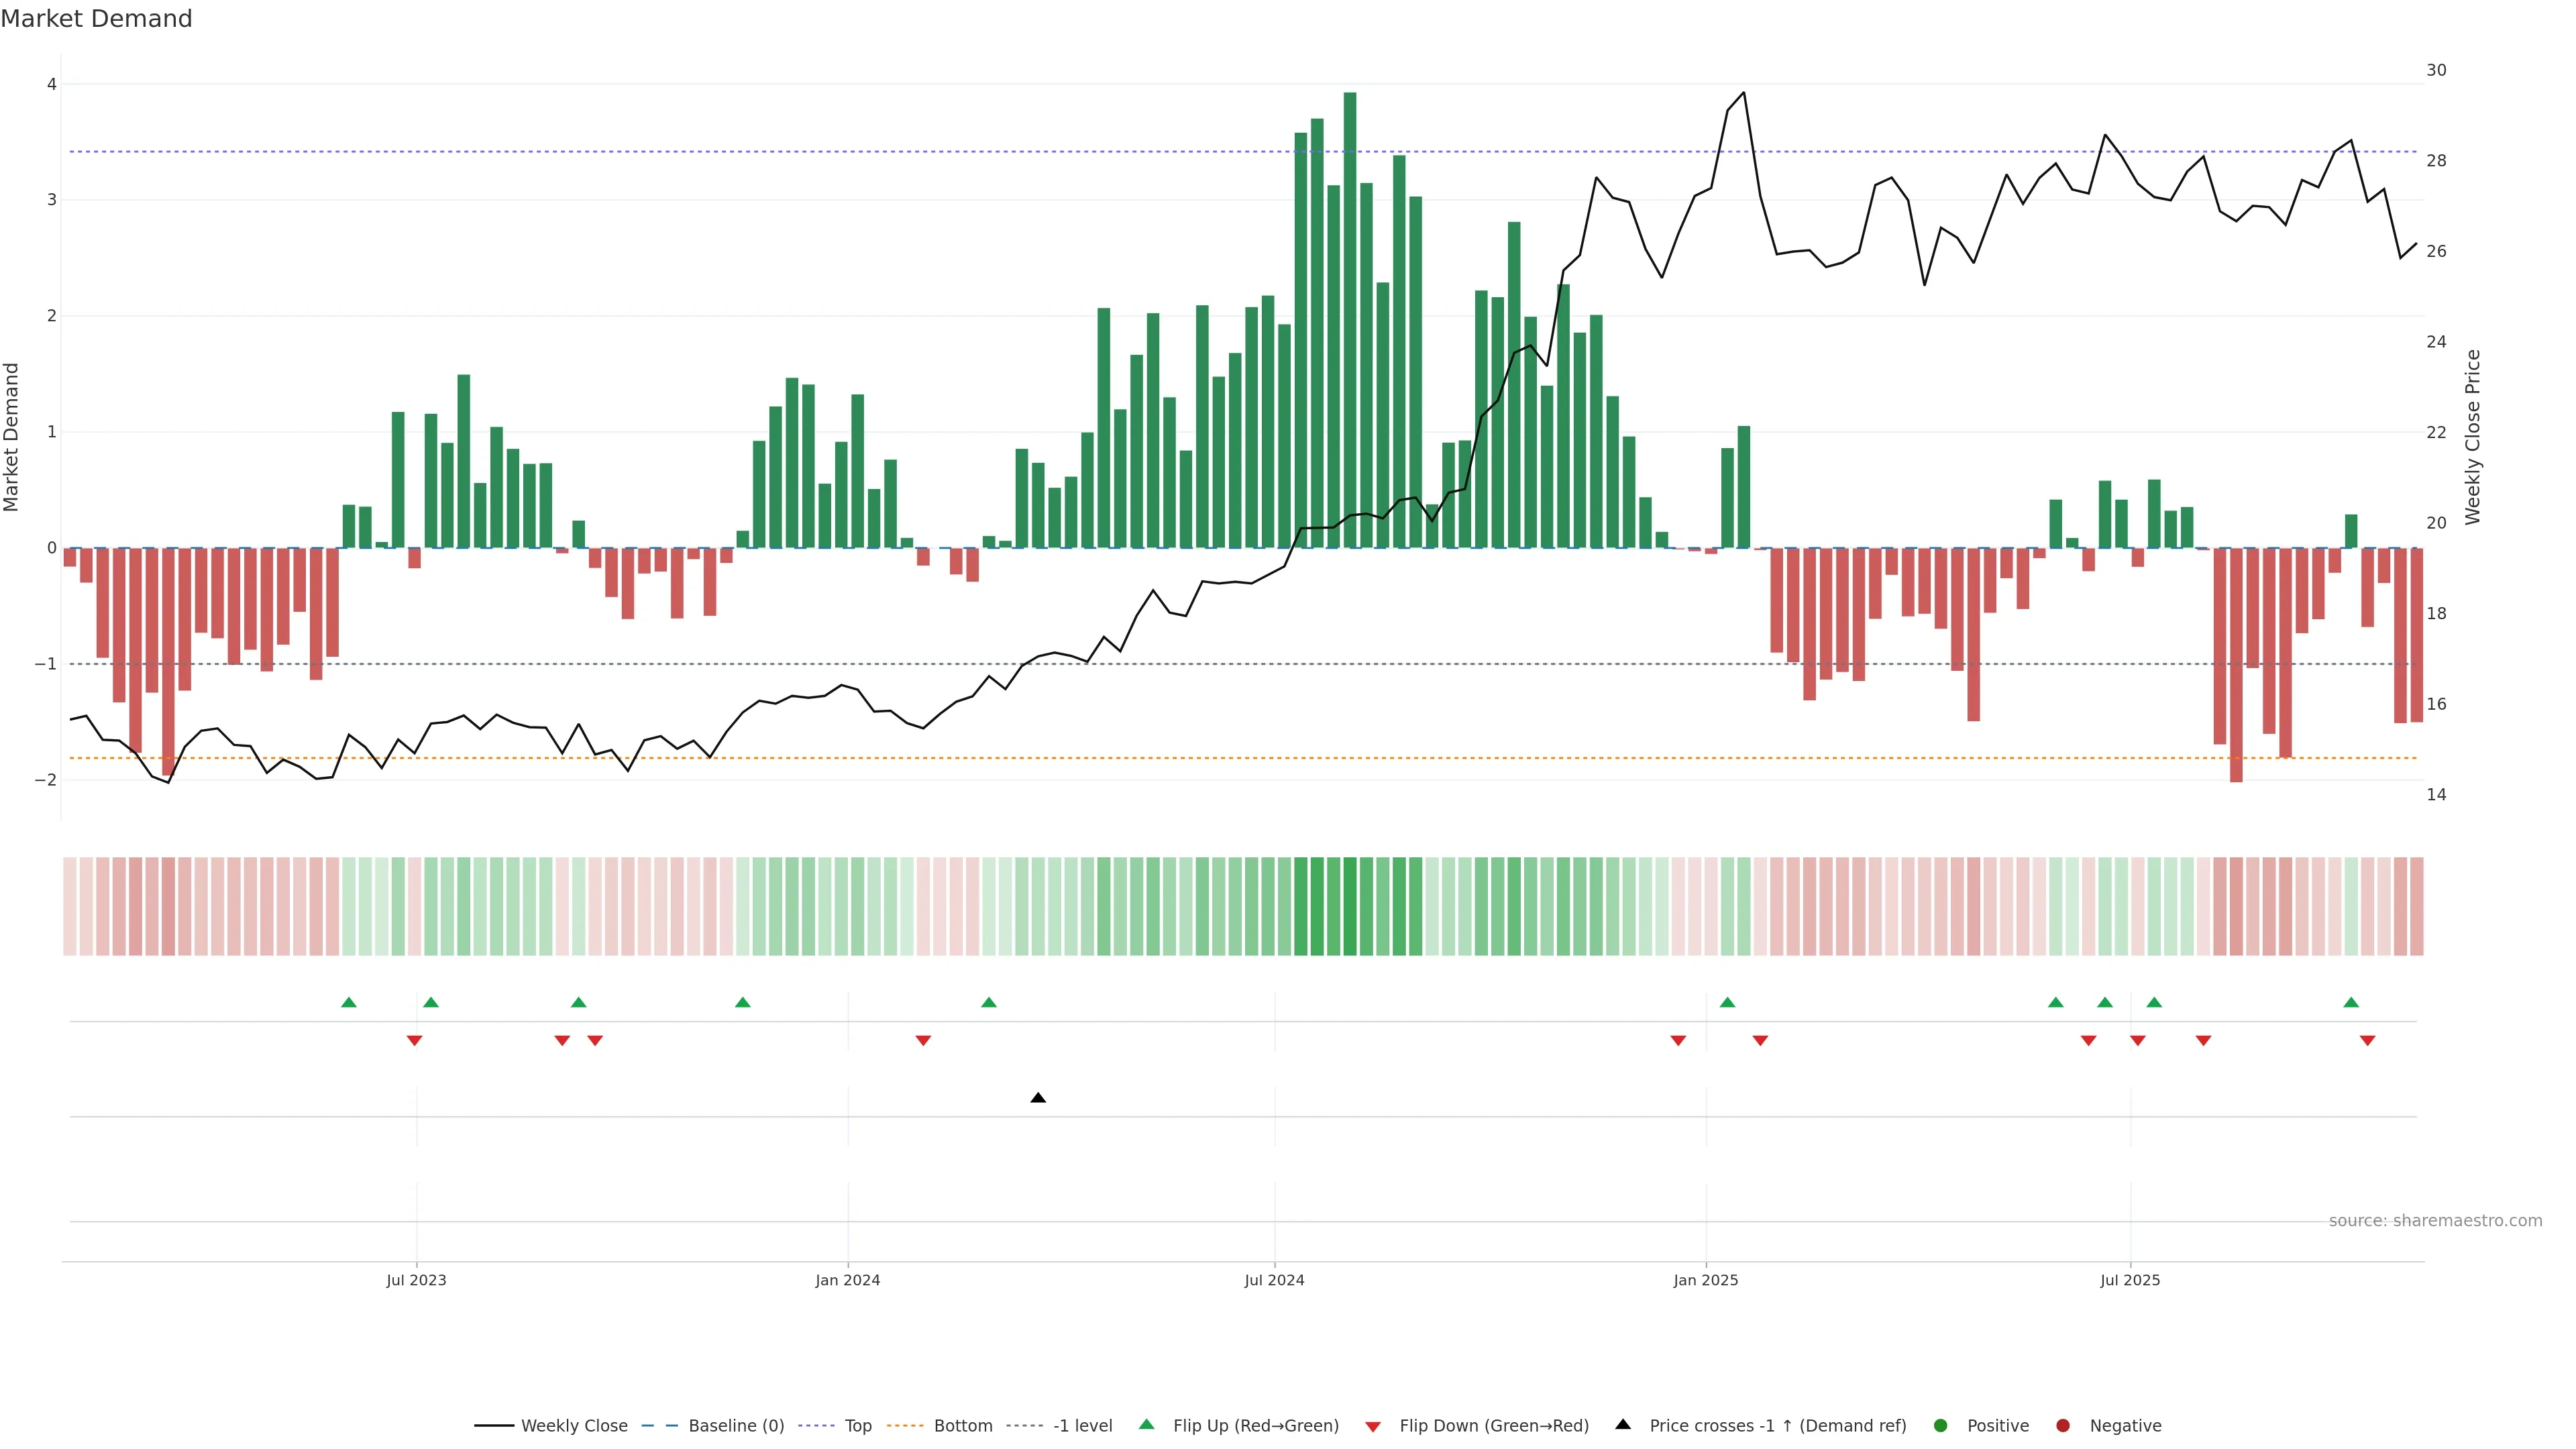Toggle the -1 level legend entry
Viewport: 2576px width, 1449px height.
pos(1082,1425)
